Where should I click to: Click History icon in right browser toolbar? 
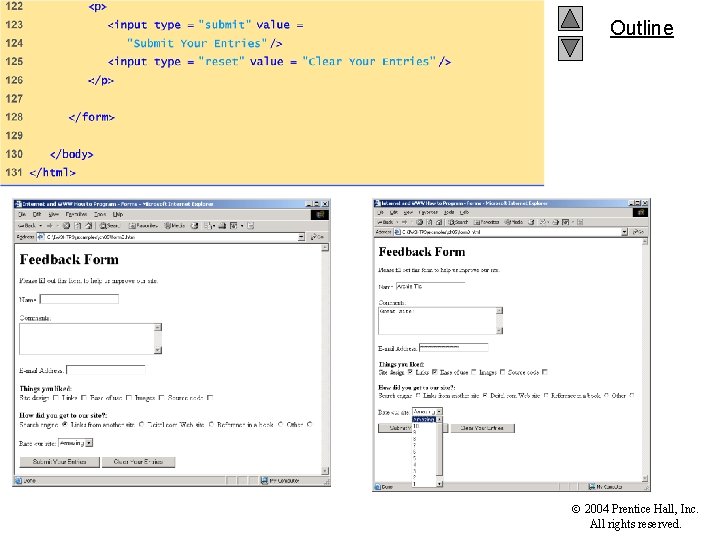click(531, 222)
